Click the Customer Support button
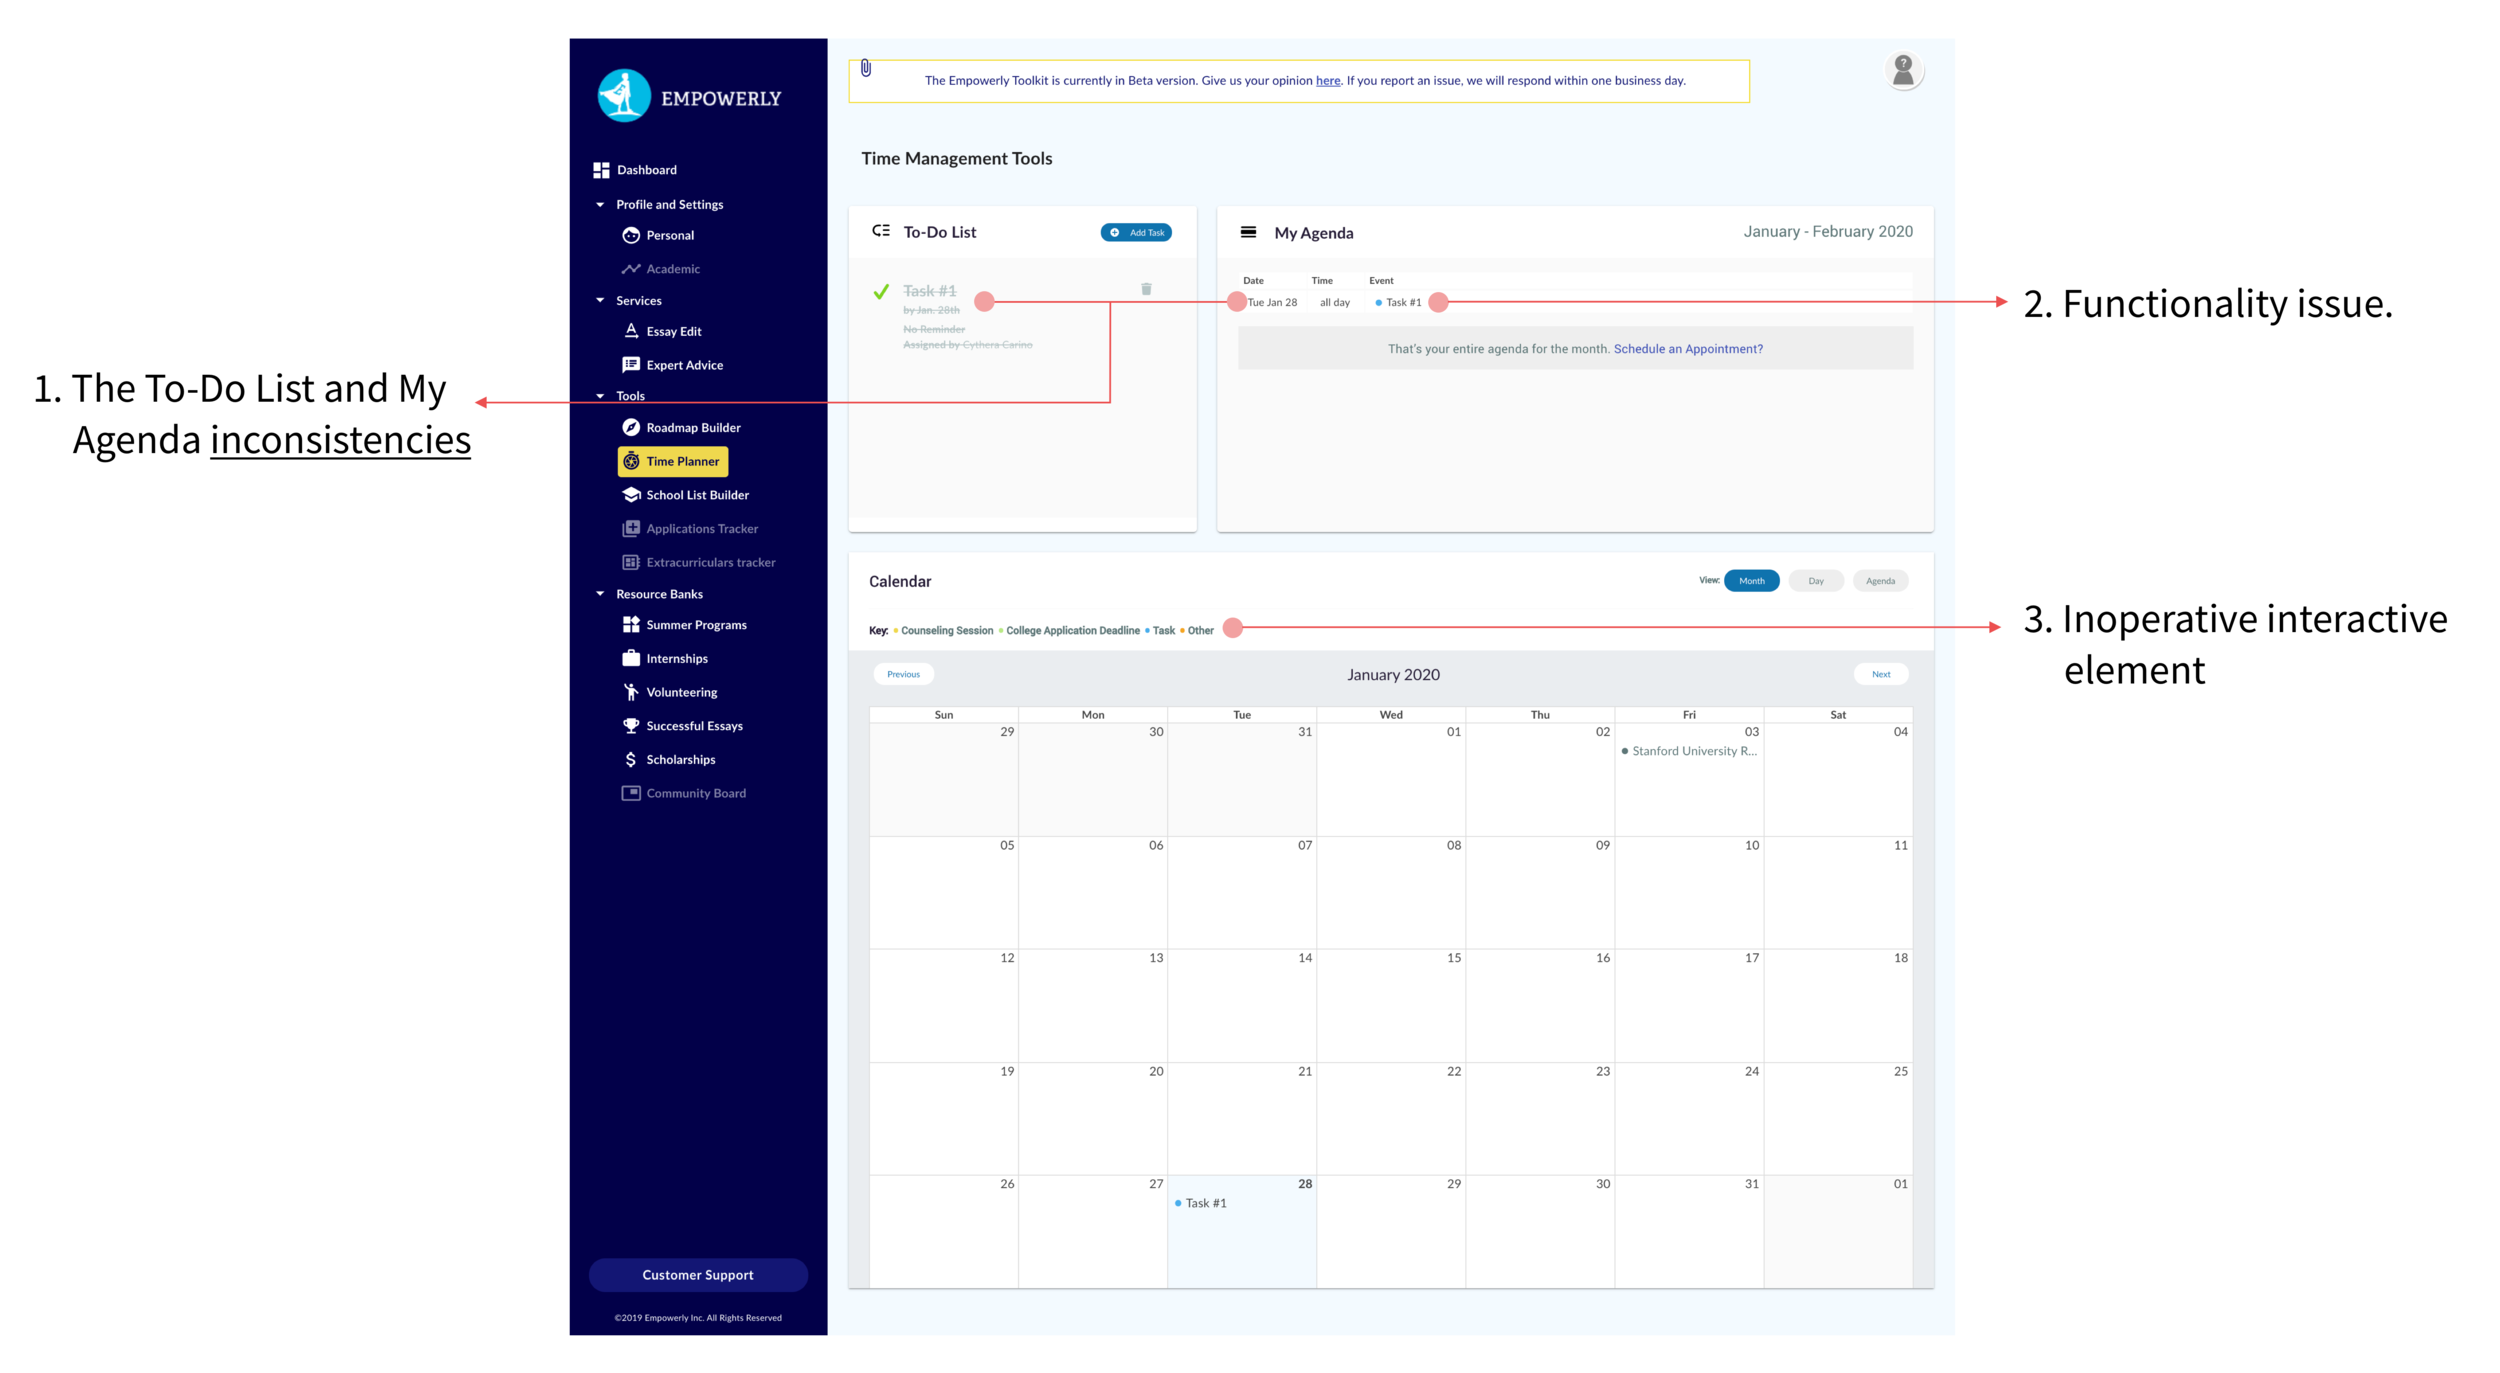Image resolution: width=2500 pixels, height=1373 pixels. point(698,1275)
